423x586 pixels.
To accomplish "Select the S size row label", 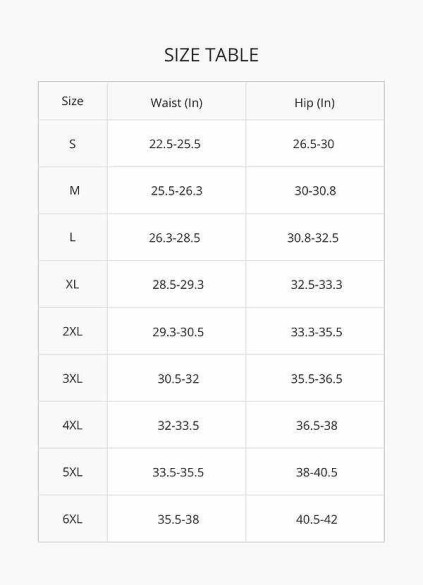I will pyautogui.click(x=72, y=144).
